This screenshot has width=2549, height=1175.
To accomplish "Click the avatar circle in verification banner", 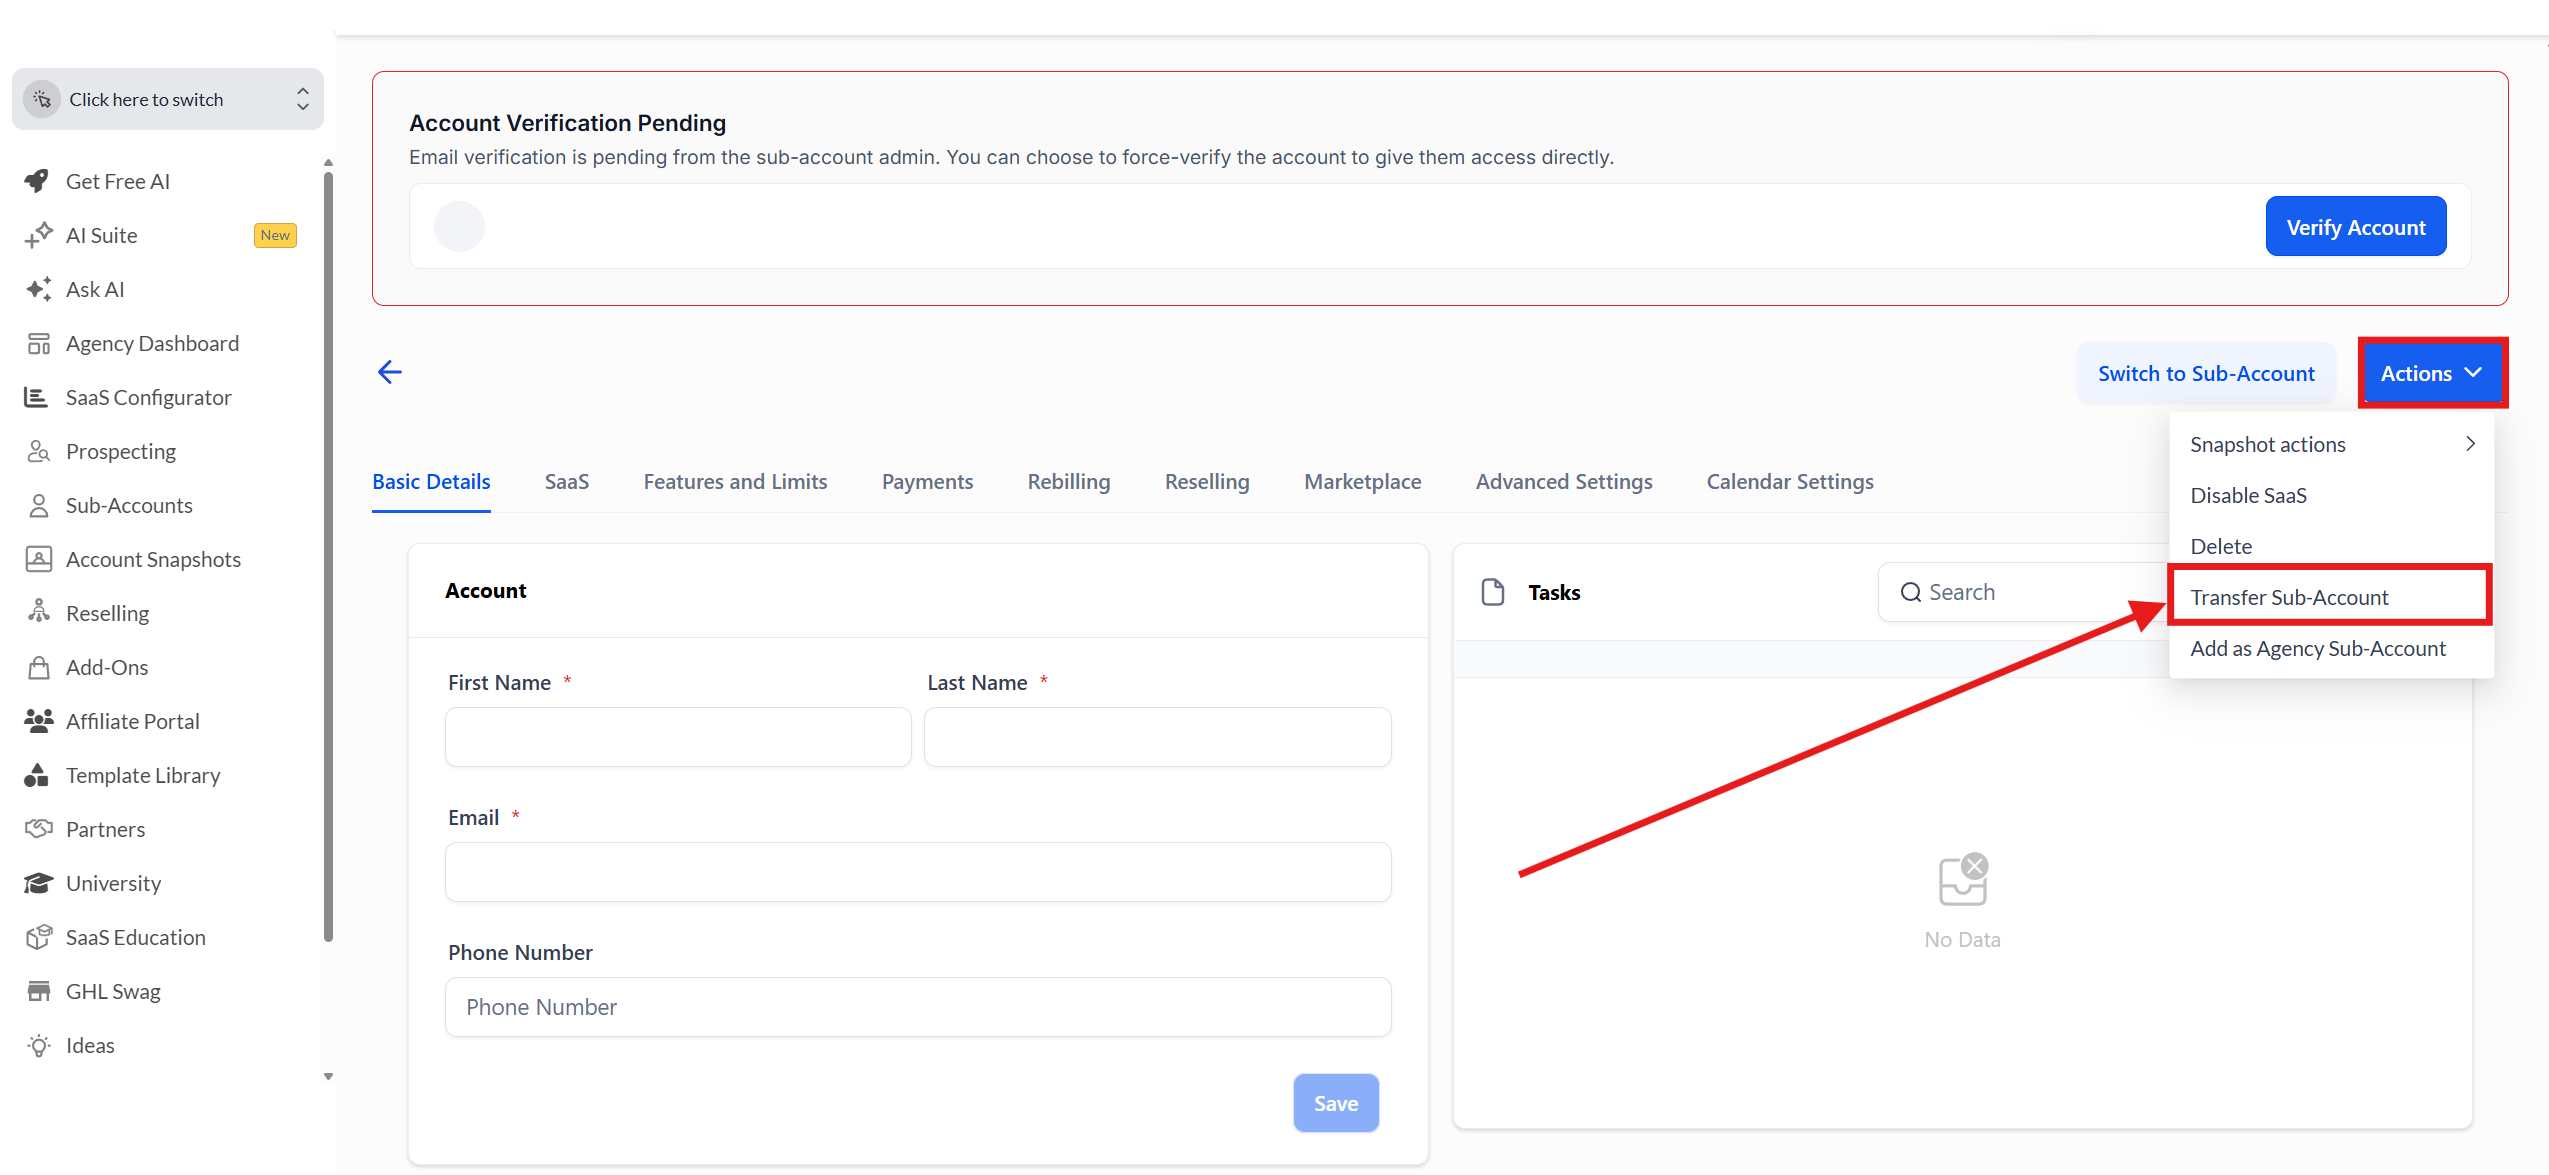I will pos(459,226).
